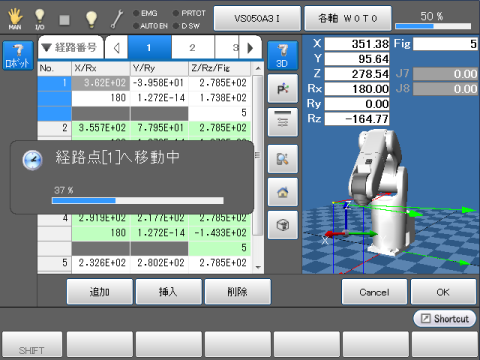Go to next route tab with right arrow
The height and width of the screenshot is (360, 480).
pyautogui.click(x=250, y=48)
